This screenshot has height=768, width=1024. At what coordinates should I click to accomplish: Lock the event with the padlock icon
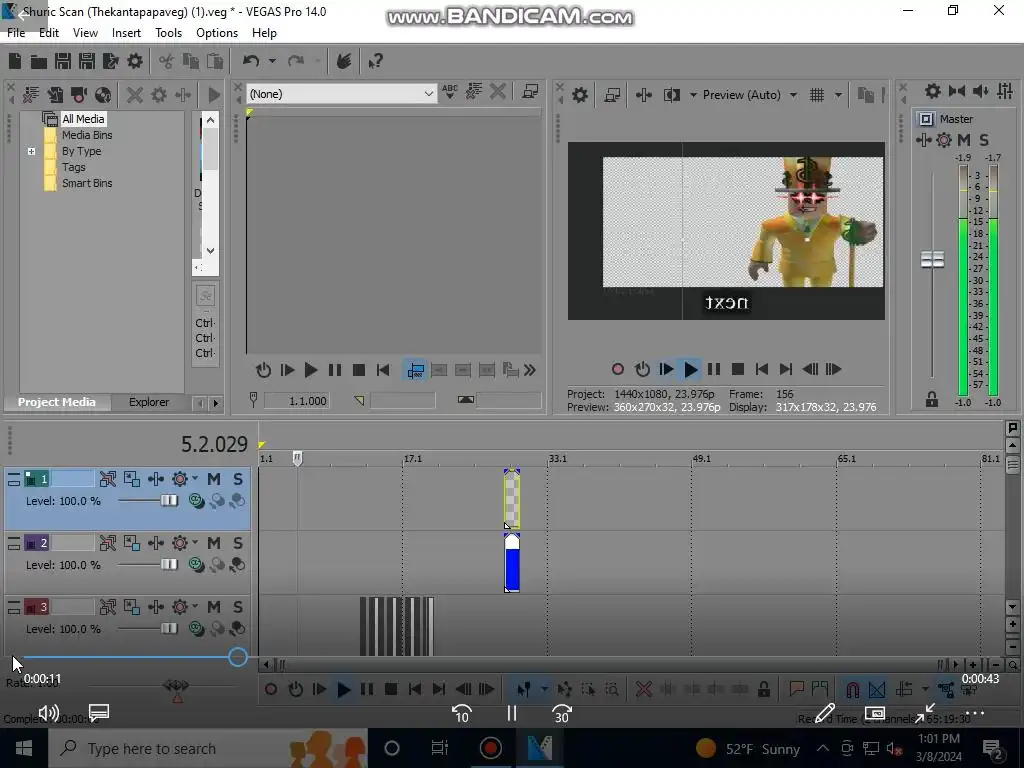pyautogui.click(x=763, y=689)
